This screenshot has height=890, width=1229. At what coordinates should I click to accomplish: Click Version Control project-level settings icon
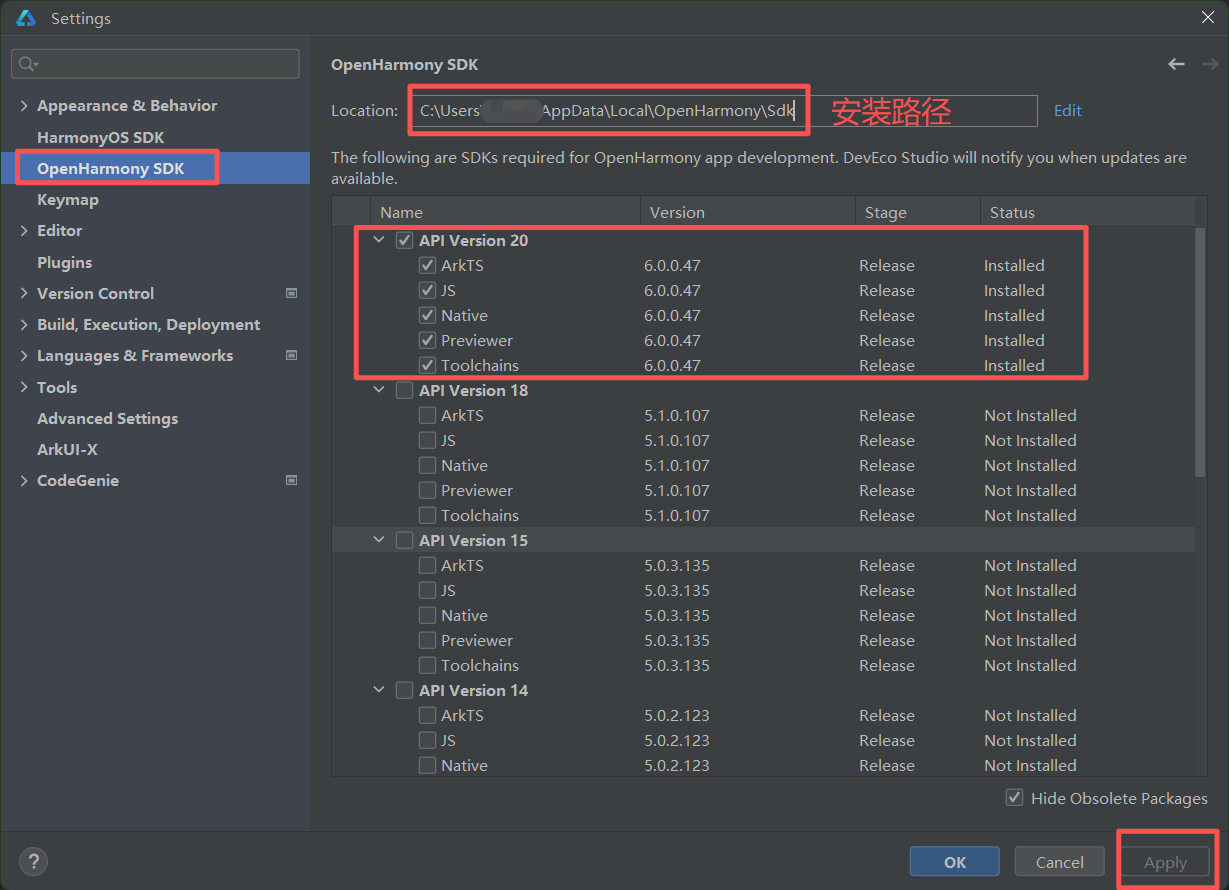pos(292,293)
